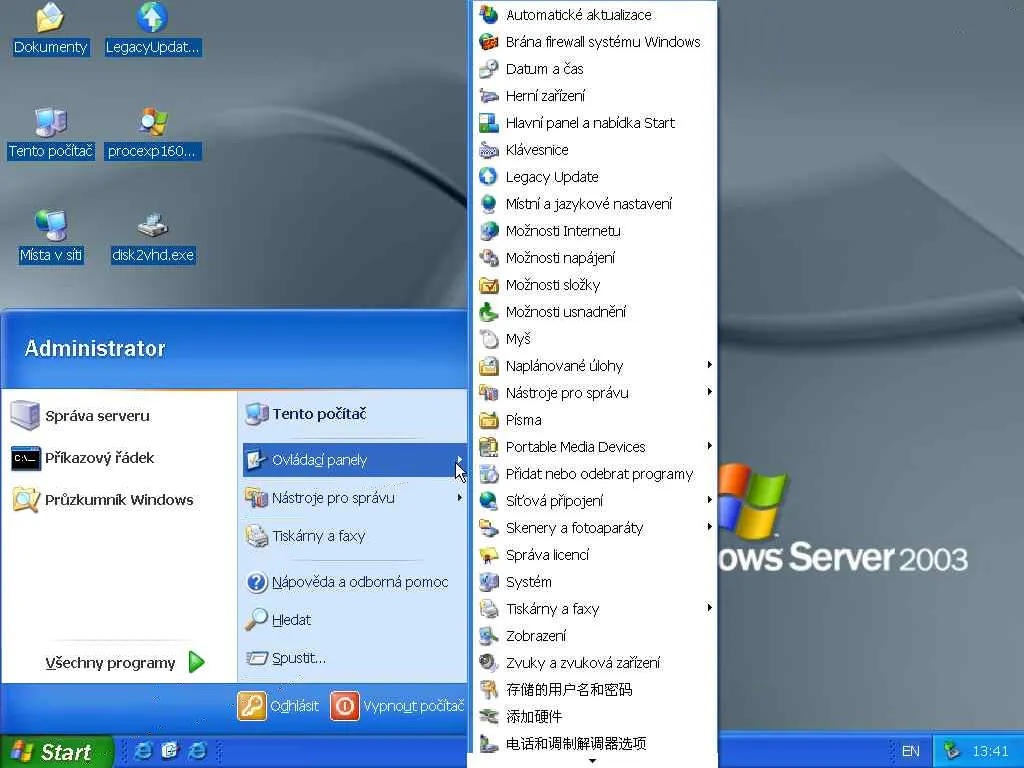Click the Přidat nebo odebrat programy icon

[488, 473]
